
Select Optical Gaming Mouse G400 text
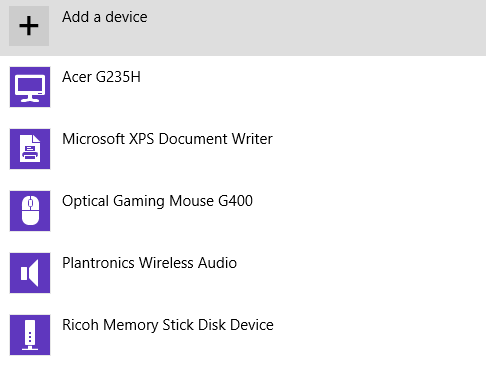(157, 201)
